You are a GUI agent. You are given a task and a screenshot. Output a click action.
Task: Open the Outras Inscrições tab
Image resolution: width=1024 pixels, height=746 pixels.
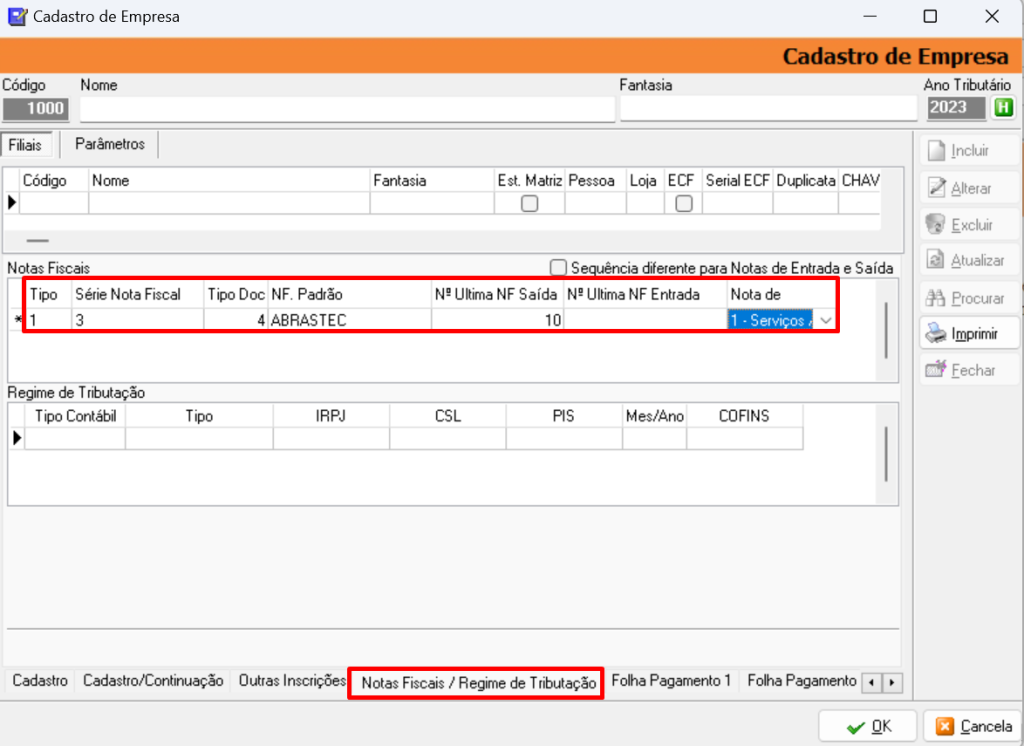coord(292,681)
